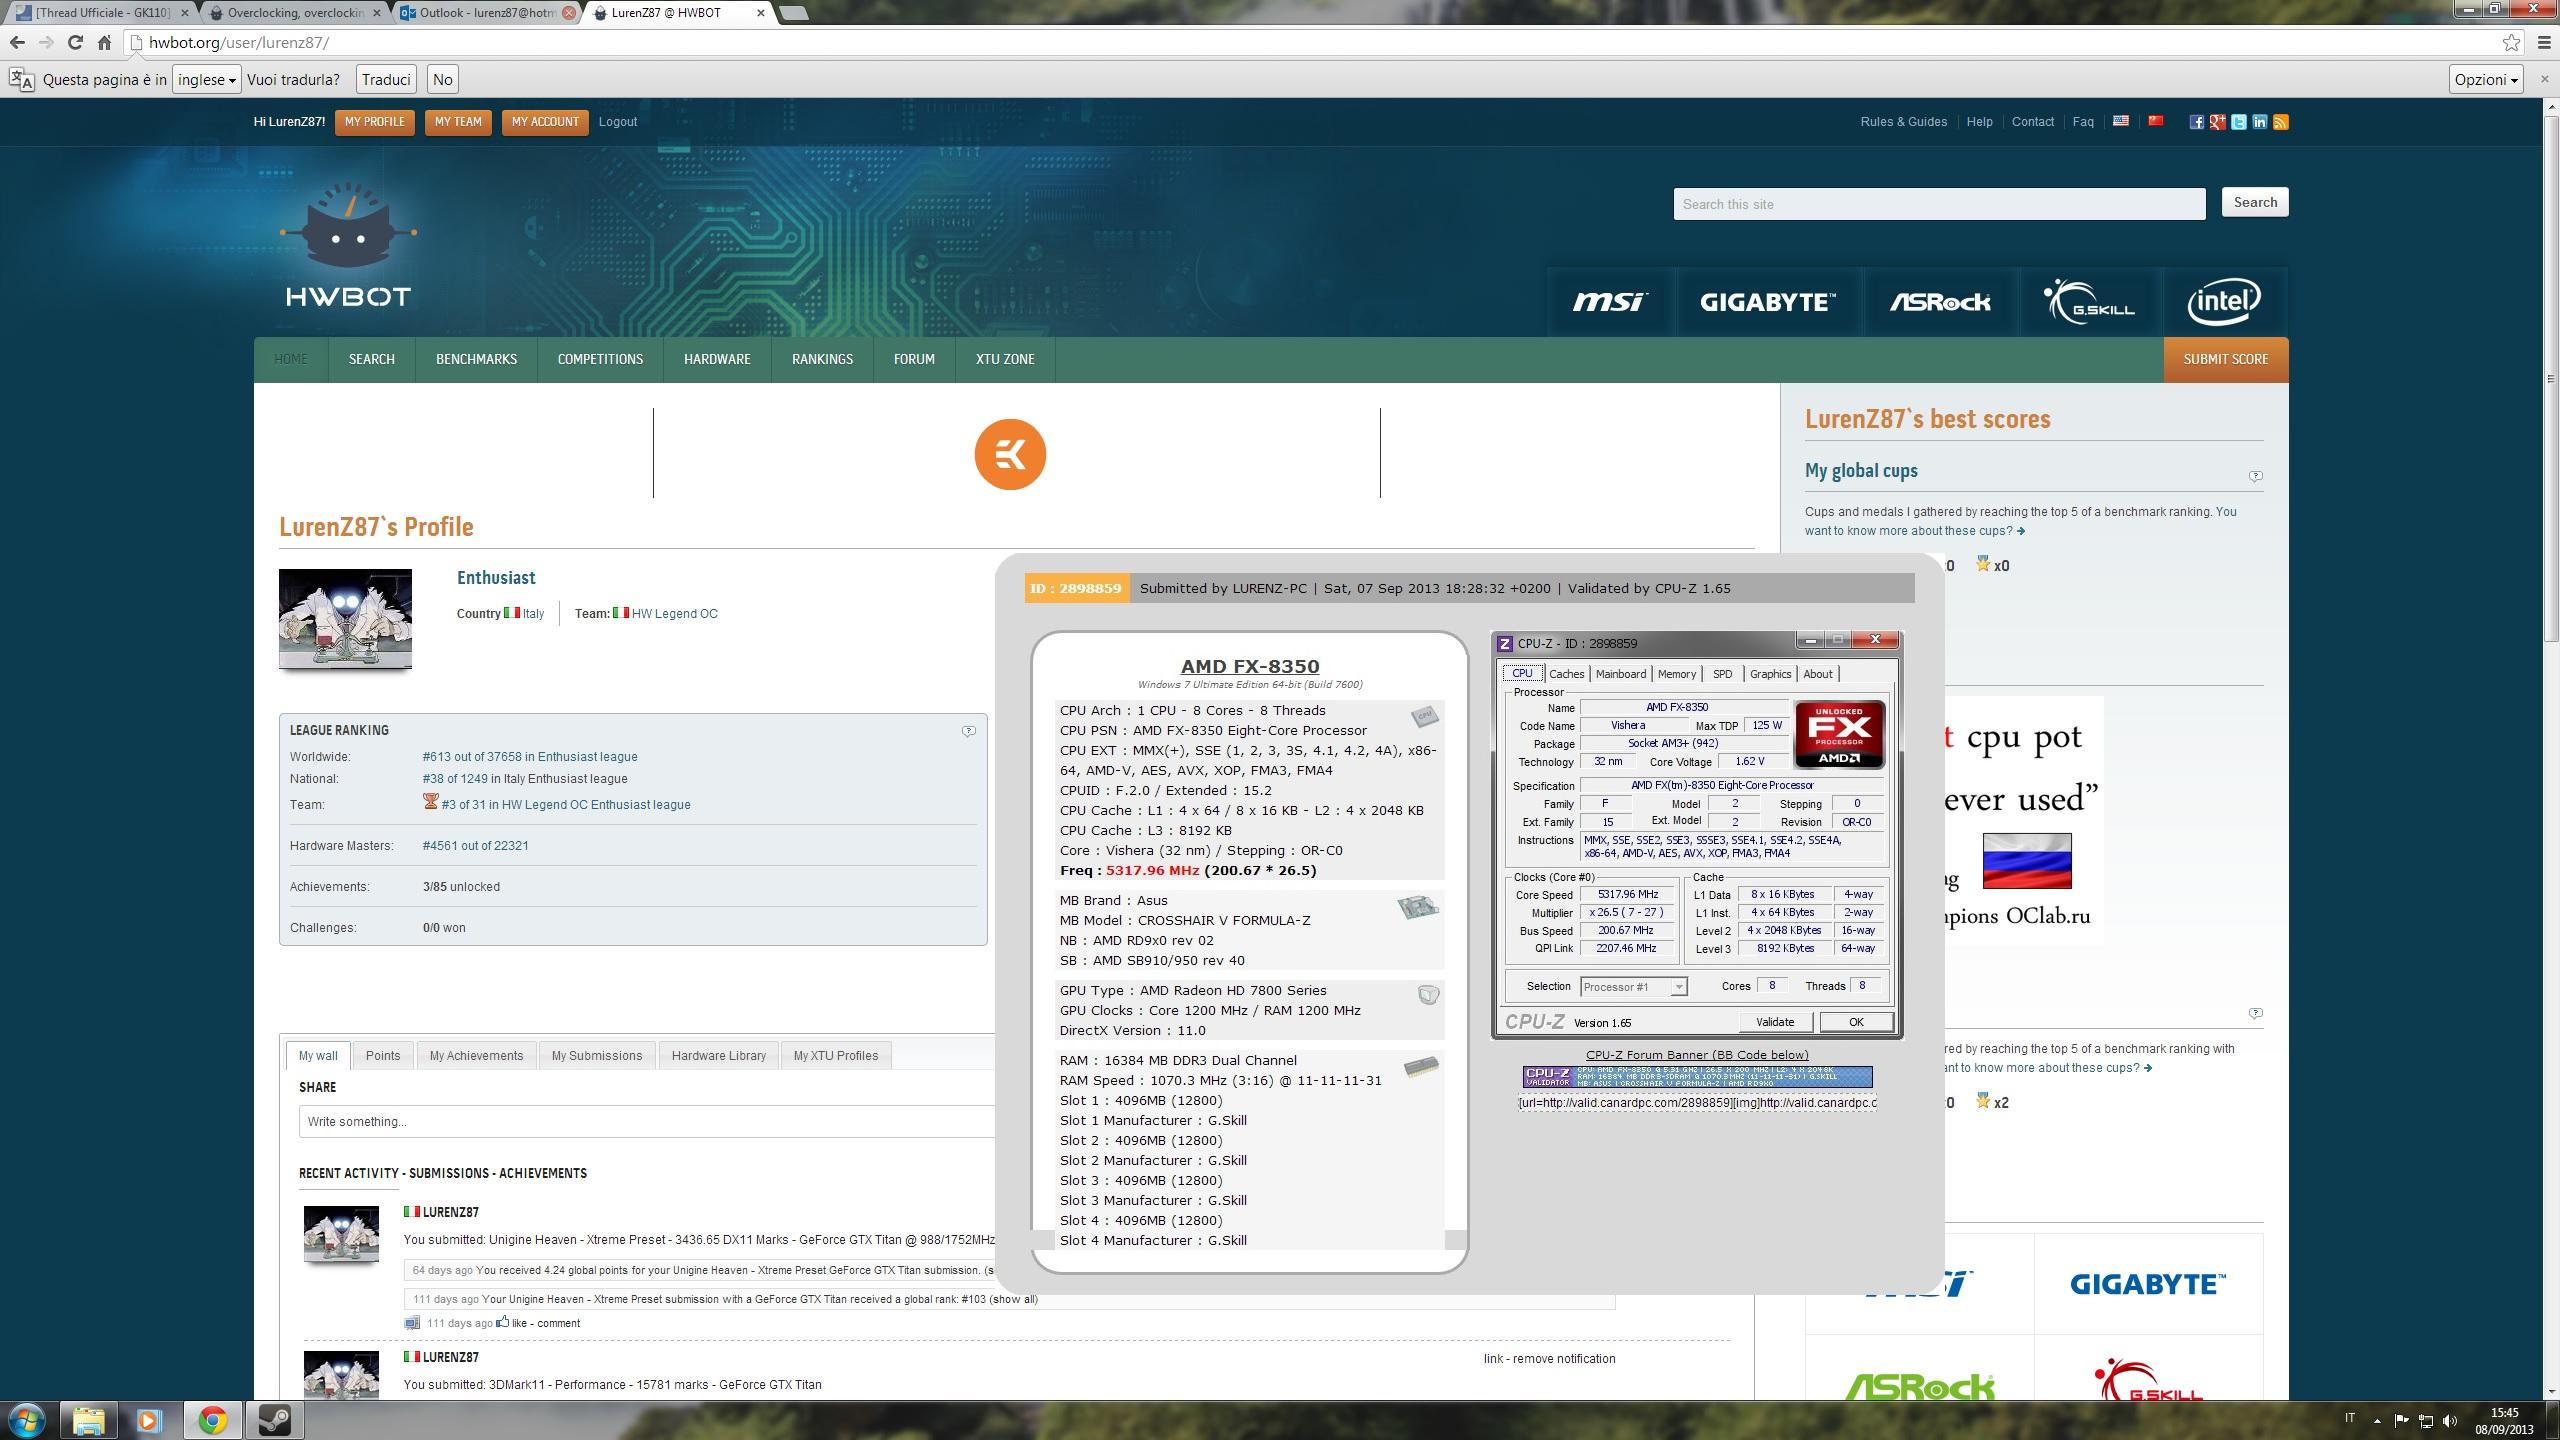Click the site Search button
The width and height of the screenshot is (2560, 1440).
point(2255,202)
